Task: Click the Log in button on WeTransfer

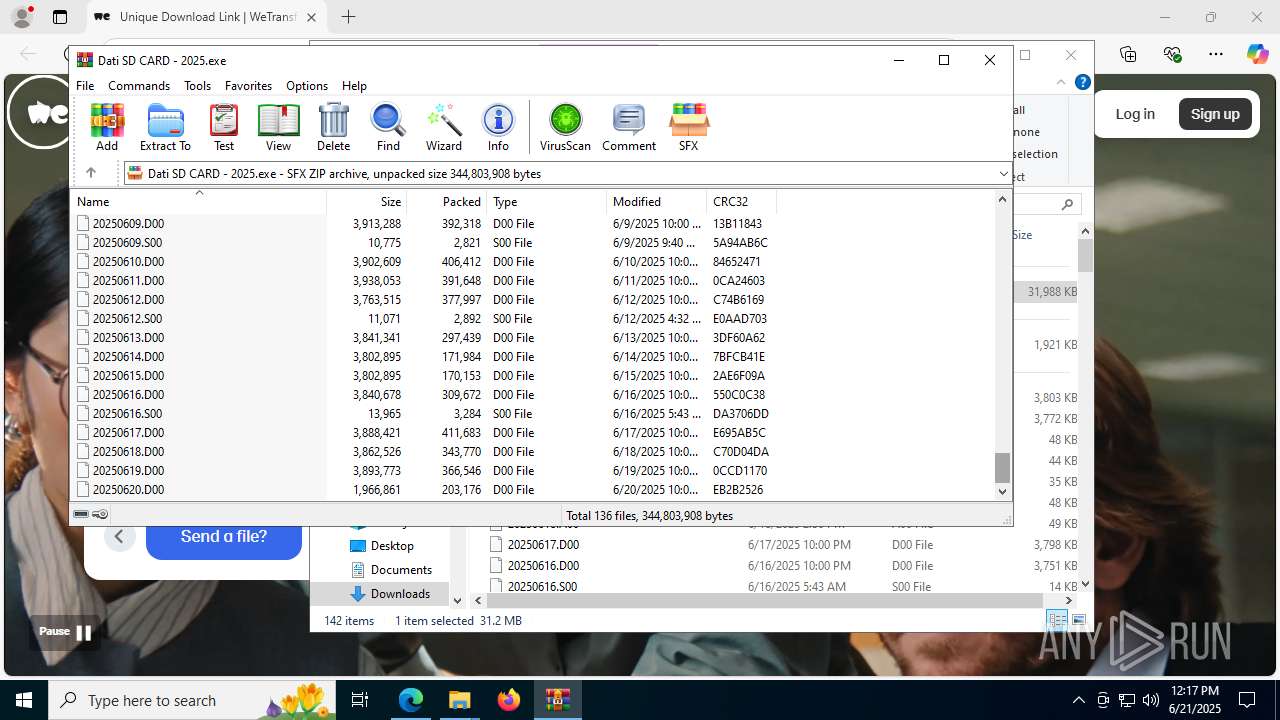Action: pos(1135,114)
